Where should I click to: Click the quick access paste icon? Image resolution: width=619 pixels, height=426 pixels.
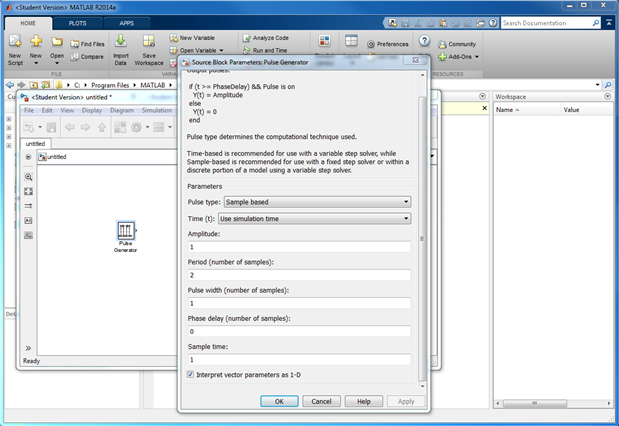pos(443,23)
